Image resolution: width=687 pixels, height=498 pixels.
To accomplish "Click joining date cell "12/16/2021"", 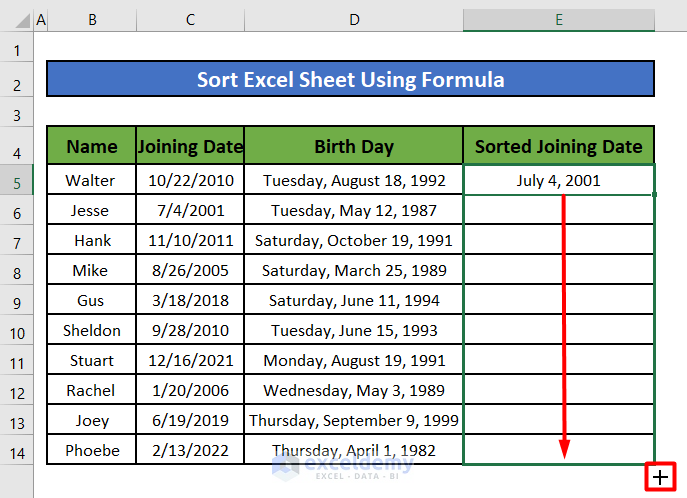I will (190, 361).
